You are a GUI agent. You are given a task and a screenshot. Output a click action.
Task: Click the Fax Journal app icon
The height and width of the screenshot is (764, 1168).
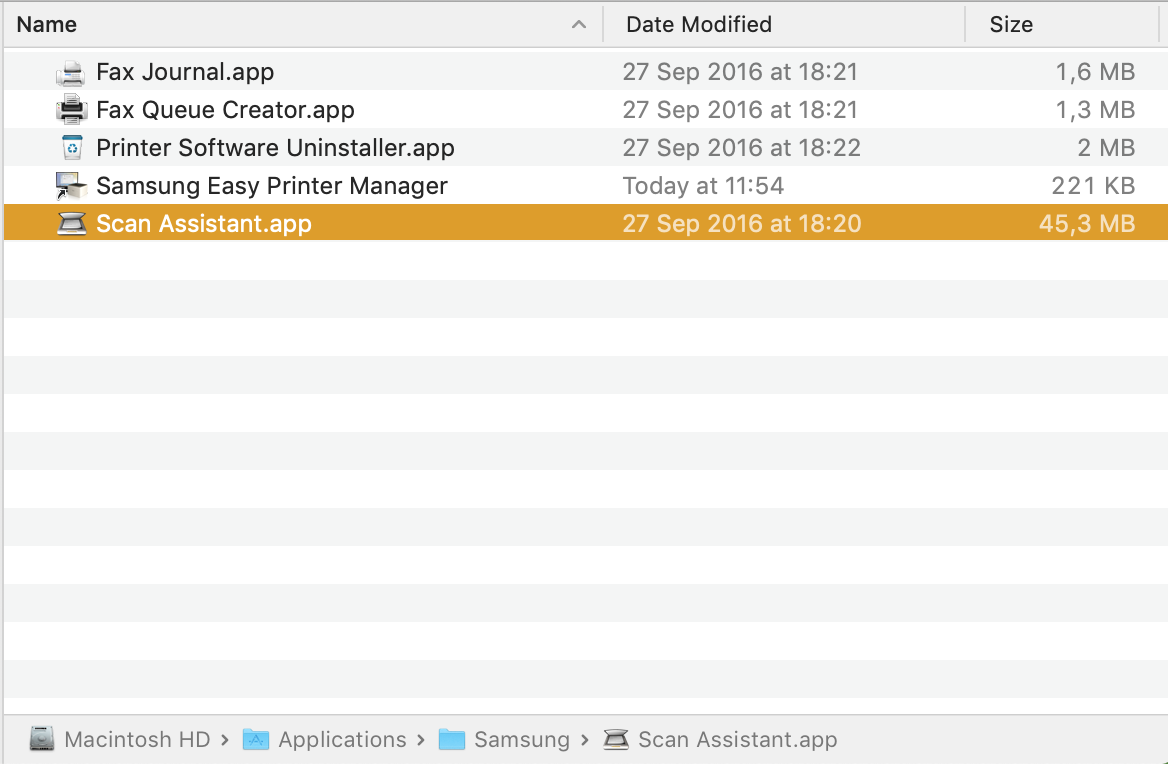point(72,72)
